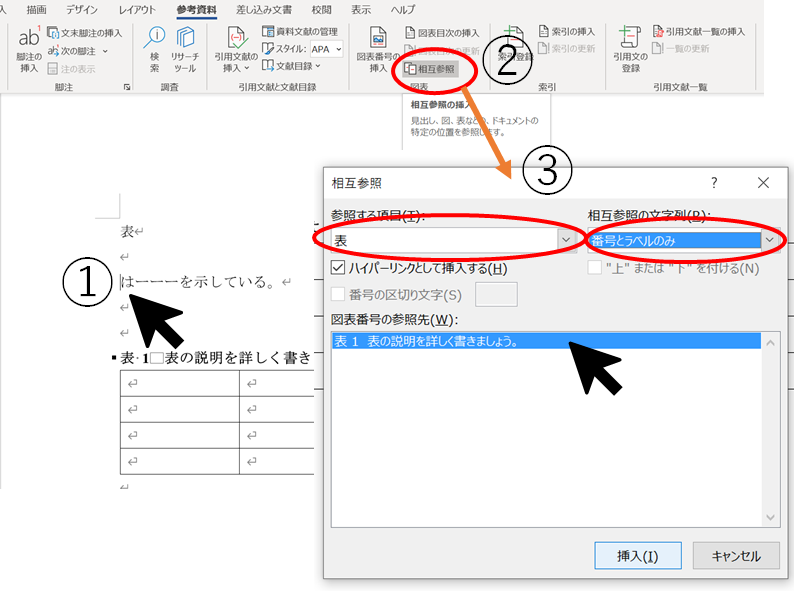The height and width of the screenshot is (591, 794).
Task: Click the text はーーーを示している。
Action: [198, 282]
